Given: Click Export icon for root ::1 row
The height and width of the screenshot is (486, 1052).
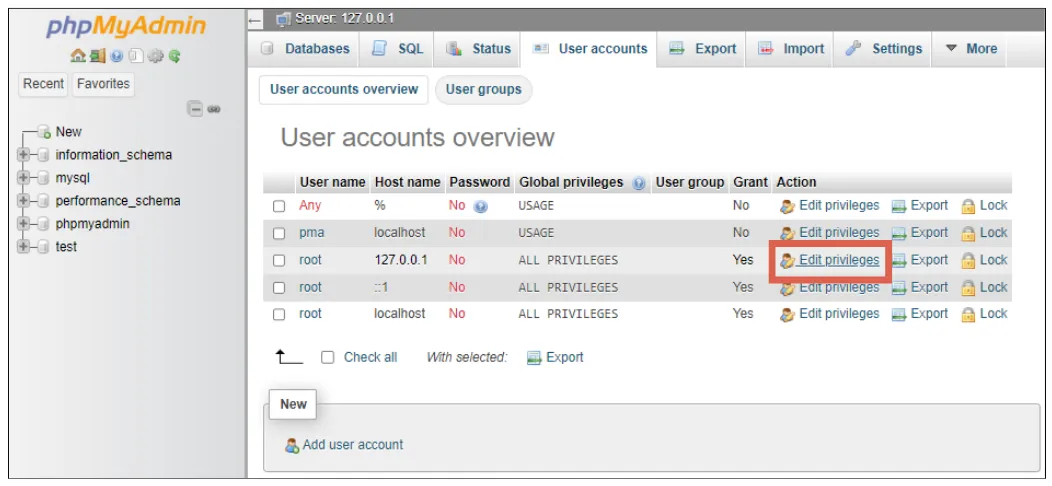Looking at the screenshot, I should tap(899, 288).
